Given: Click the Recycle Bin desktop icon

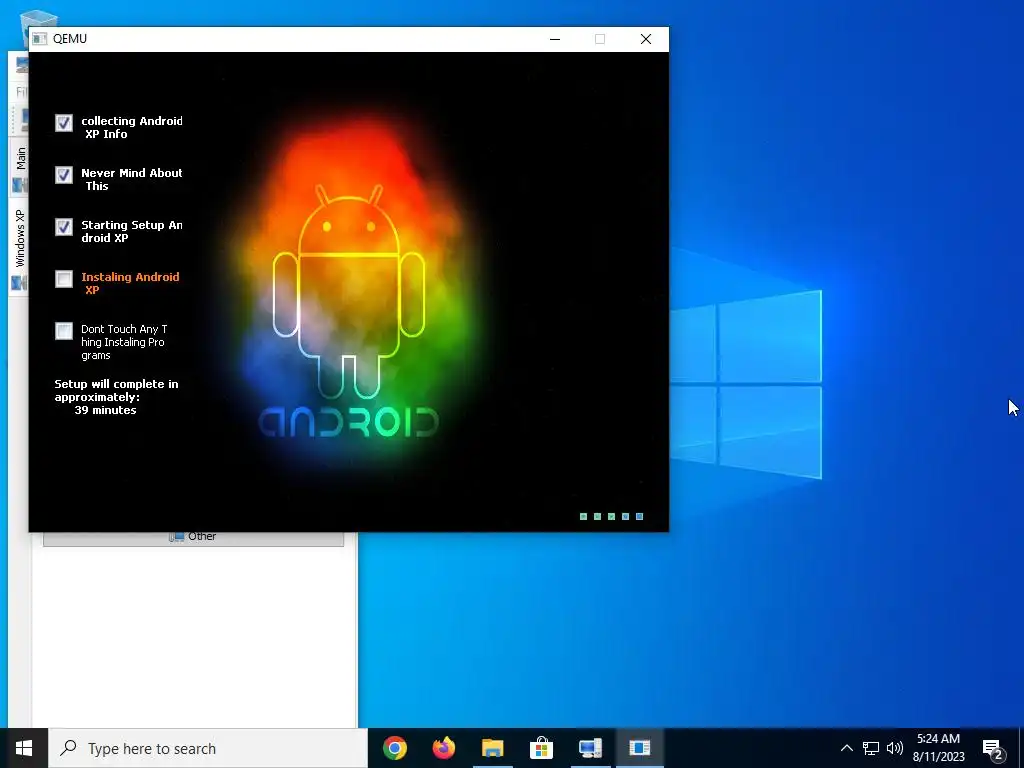Looking at the screenshot, I should tap(38, 20).
